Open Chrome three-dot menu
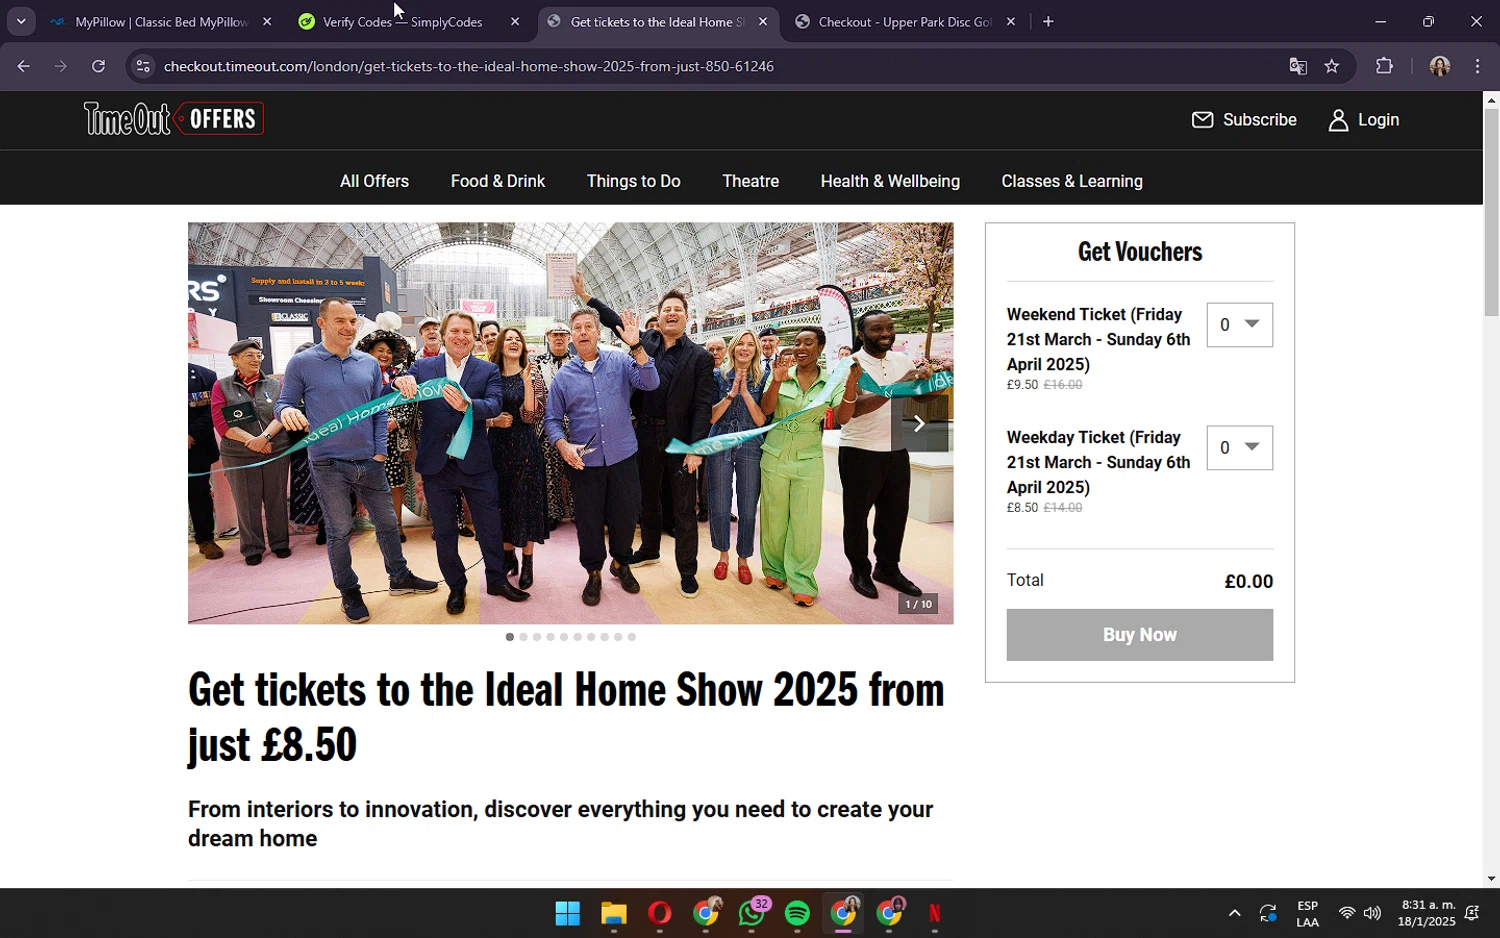The width and height of the screenshot is (1500, 938). [x=1478, y=66]
